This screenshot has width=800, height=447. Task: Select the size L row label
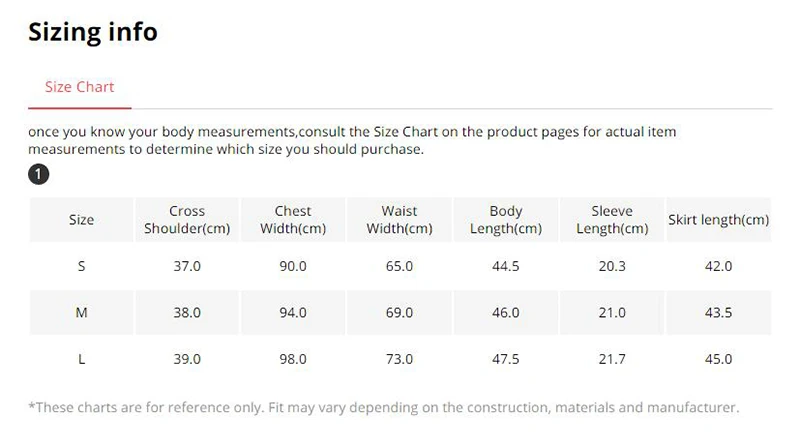coord(81,359)
